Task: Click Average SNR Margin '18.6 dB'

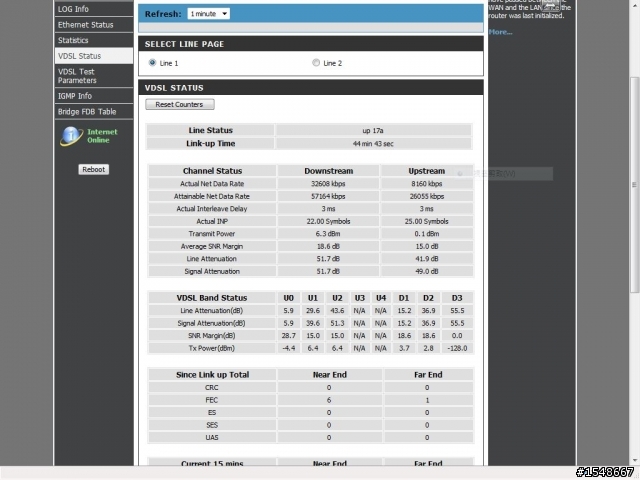Action: coord(328,247)
